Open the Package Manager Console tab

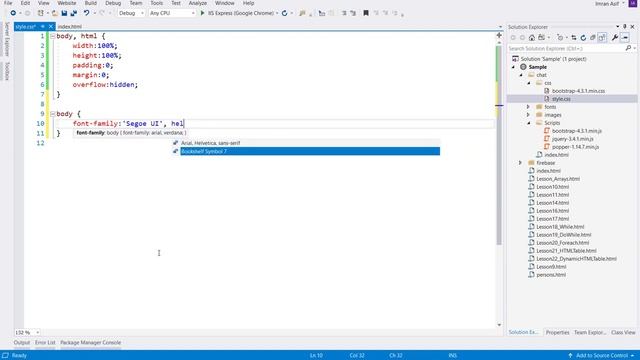(91, 343)
